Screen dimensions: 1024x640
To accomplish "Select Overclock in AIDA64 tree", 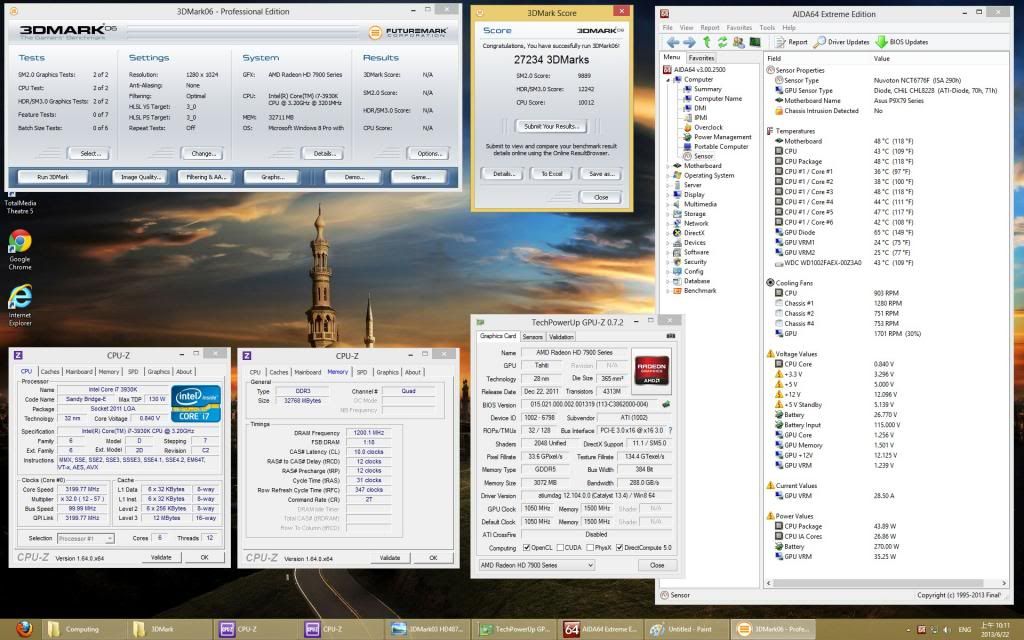I will [709, 127].
